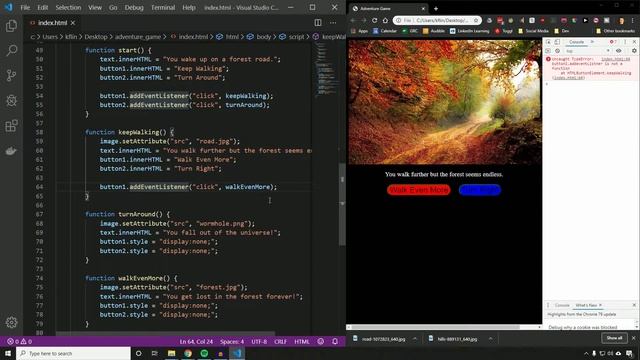Open View menu in VS Code
The image size is (640, 360).
[95, 7]
